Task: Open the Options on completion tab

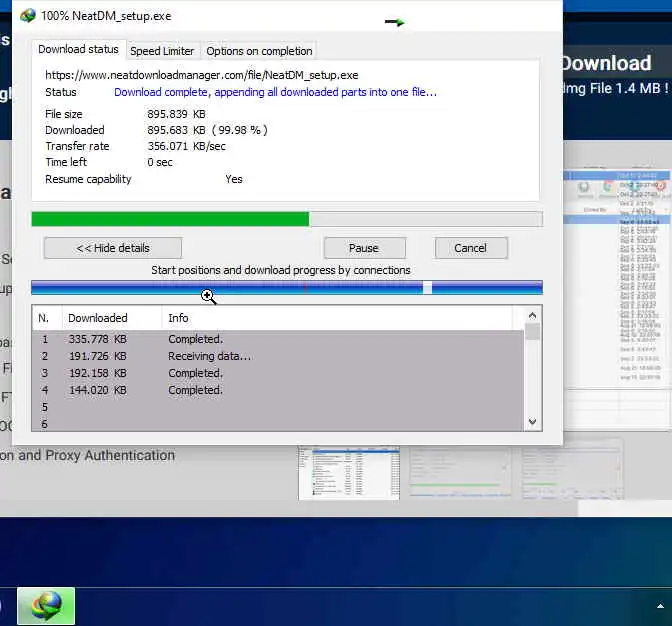Action: (x=259, y=51)
